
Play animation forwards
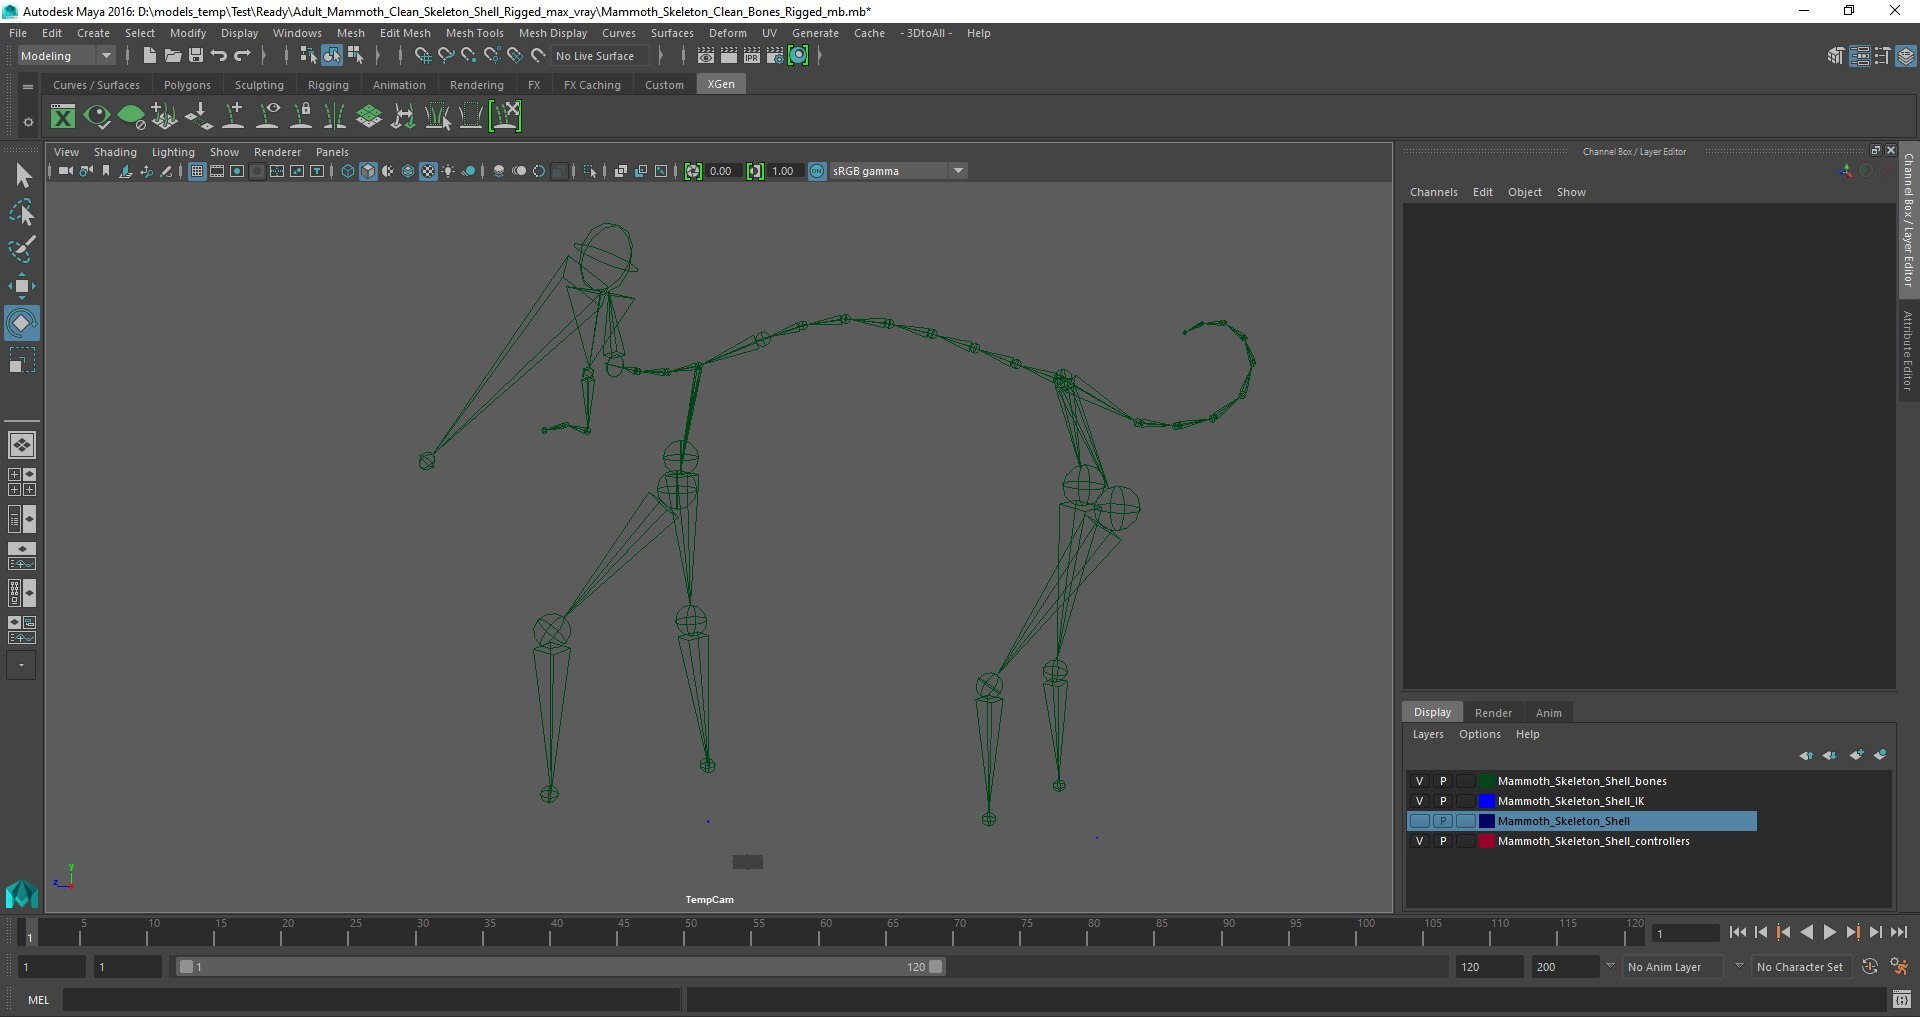pos(1829,932)
